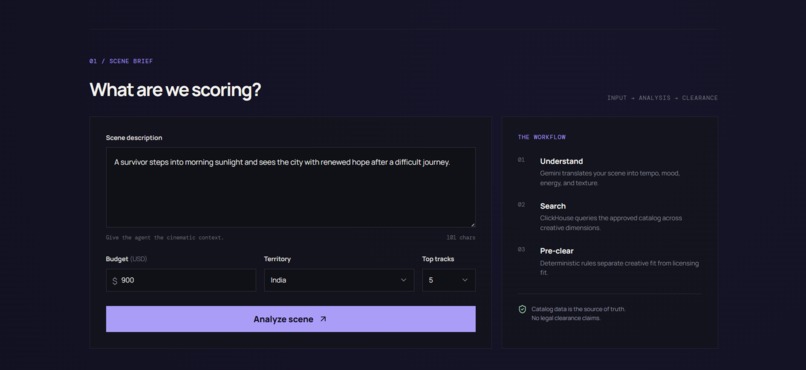Click the Understand workflow step heading
Image resolution: width=806 pixels, height=370 pixels.
pyautogui.click(x=561, y=161)
